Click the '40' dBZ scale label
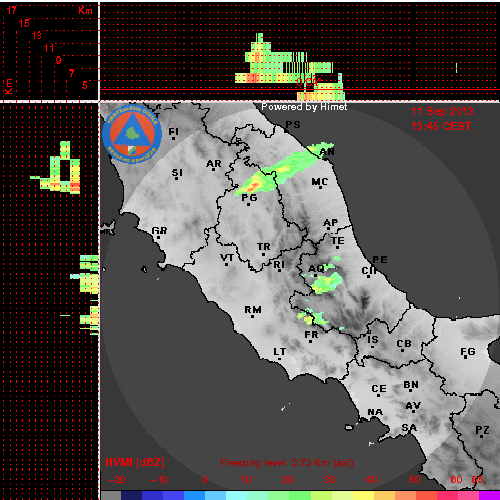Screen dimensions: 500x500 (371, 480)
